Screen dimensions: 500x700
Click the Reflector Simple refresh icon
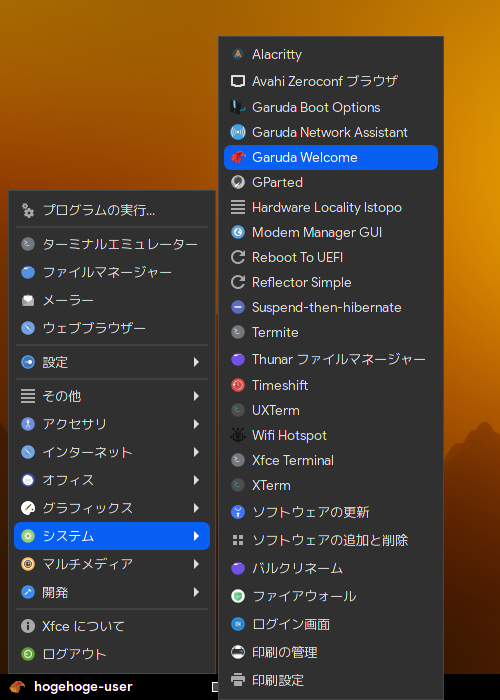point(238,282)
